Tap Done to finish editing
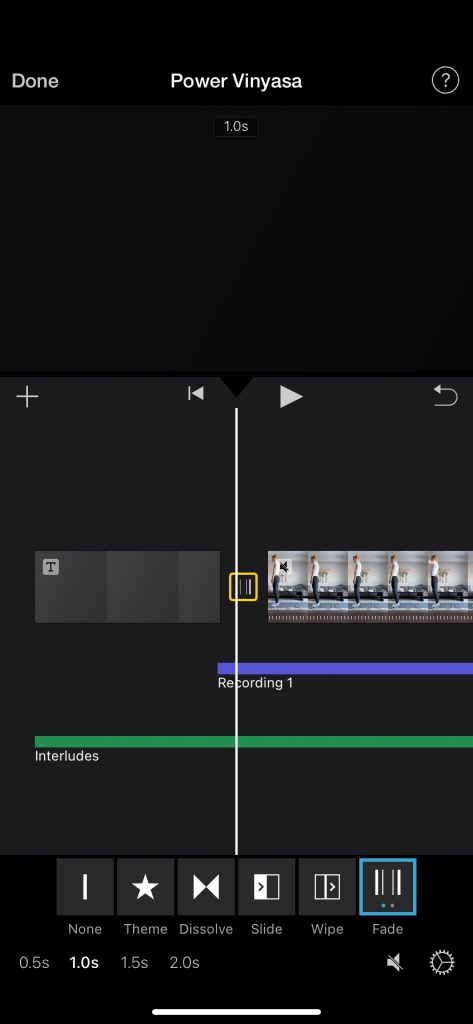Viewport: 473px width, 1024px height. tap(35, 81)
